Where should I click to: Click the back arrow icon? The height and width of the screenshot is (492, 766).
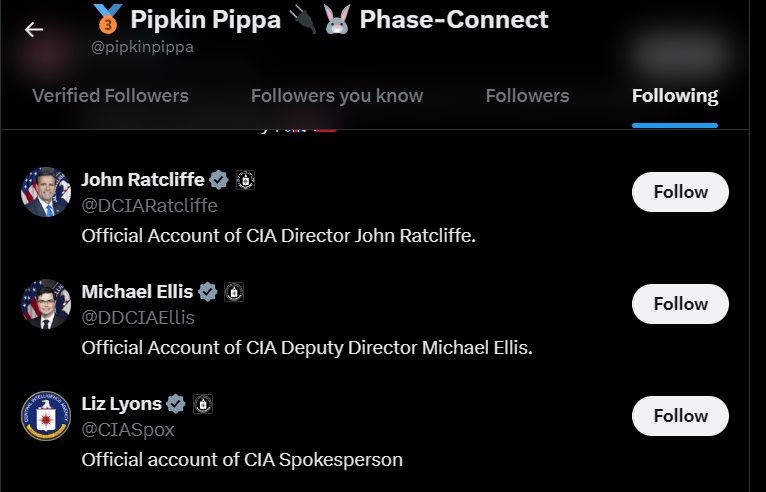pos(34,29)
